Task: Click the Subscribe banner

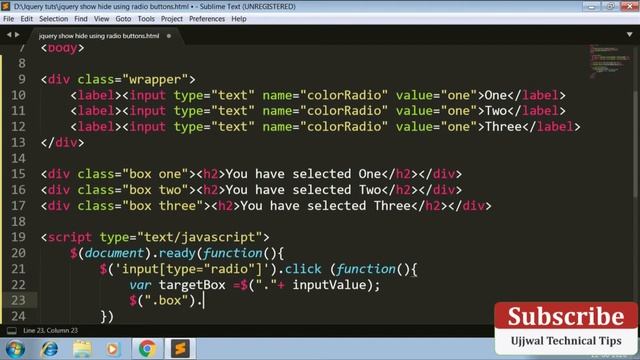Action: pyautogui.click(x=566, y=328)
